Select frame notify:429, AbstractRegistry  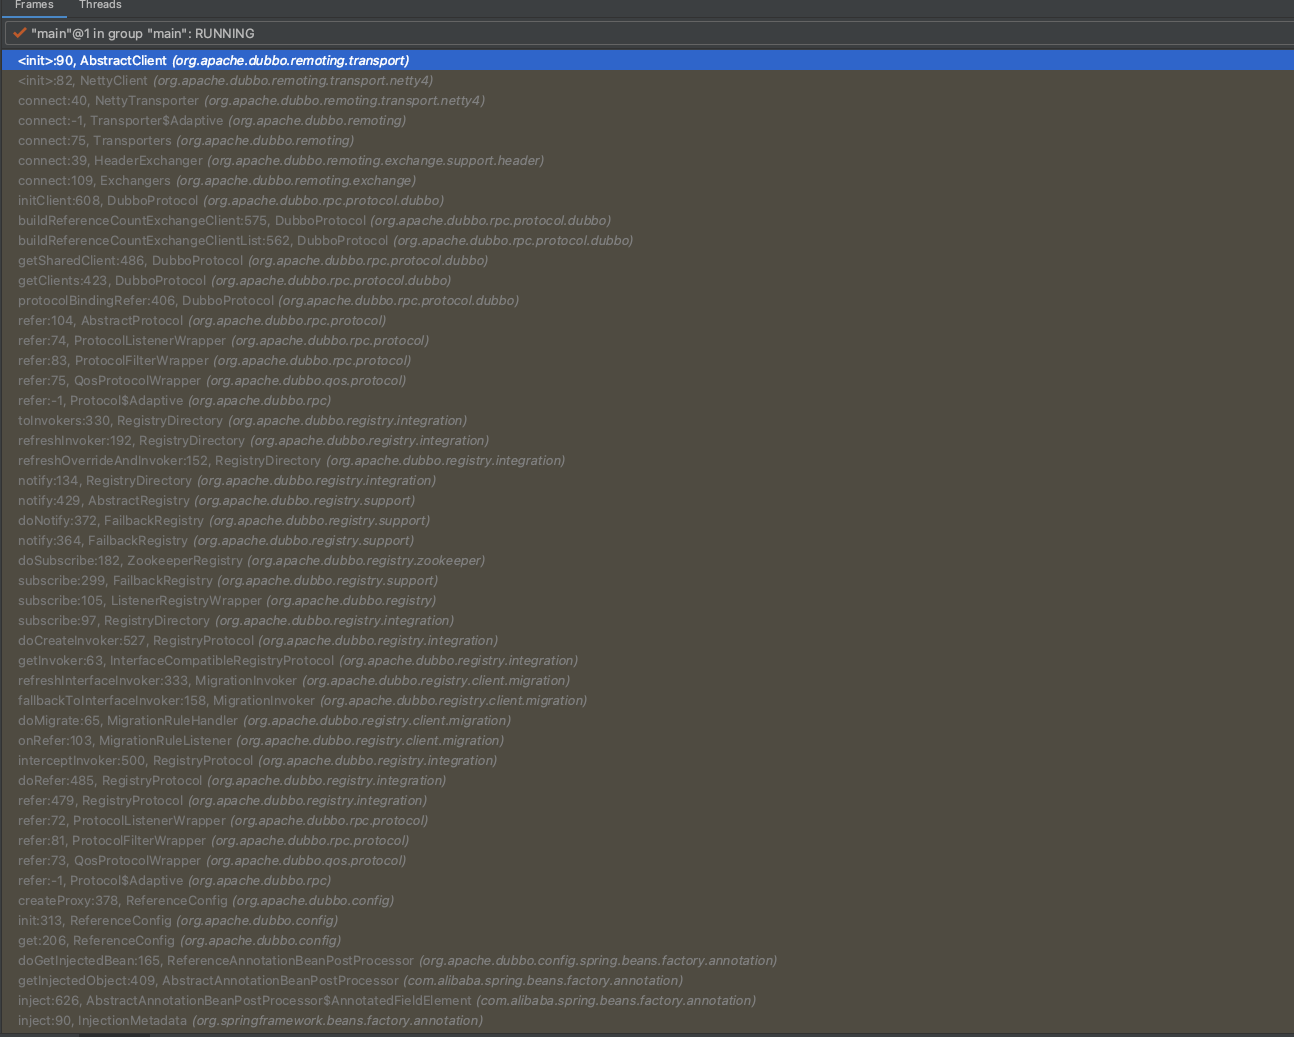pyautogui.click(x=647, y=500)
